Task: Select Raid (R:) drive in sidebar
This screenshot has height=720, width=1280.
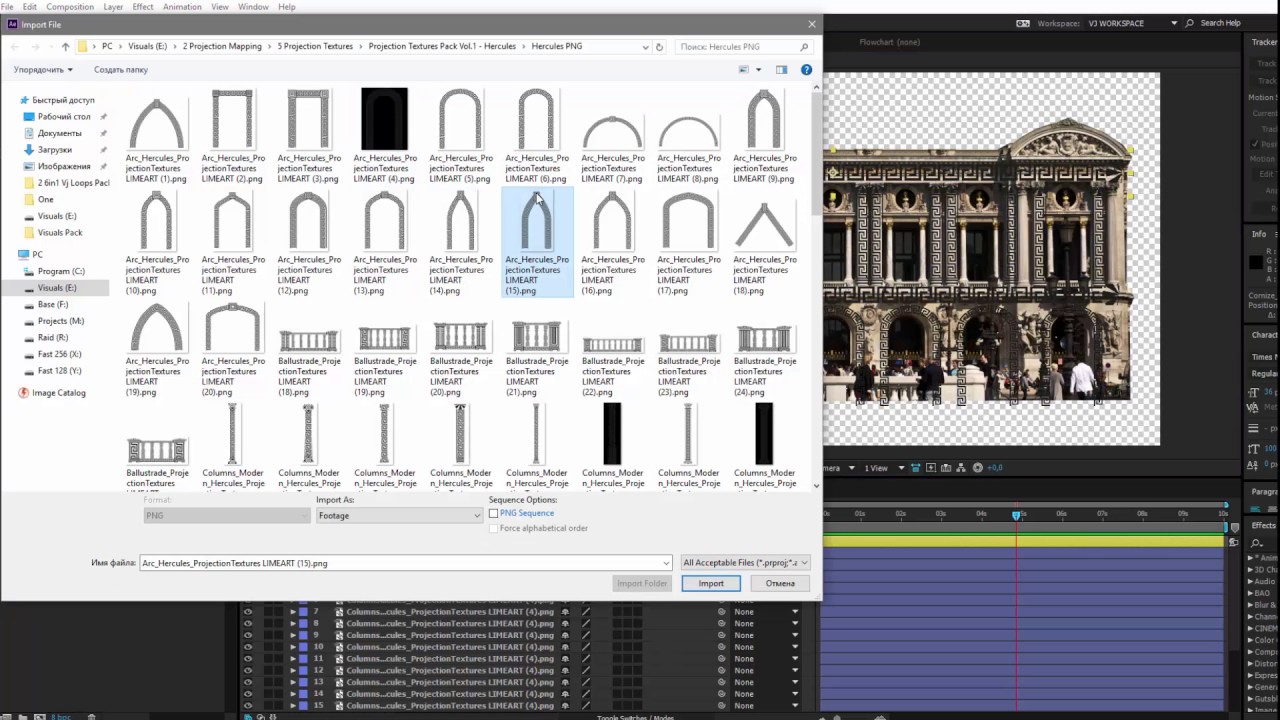Action: [53, 338]
